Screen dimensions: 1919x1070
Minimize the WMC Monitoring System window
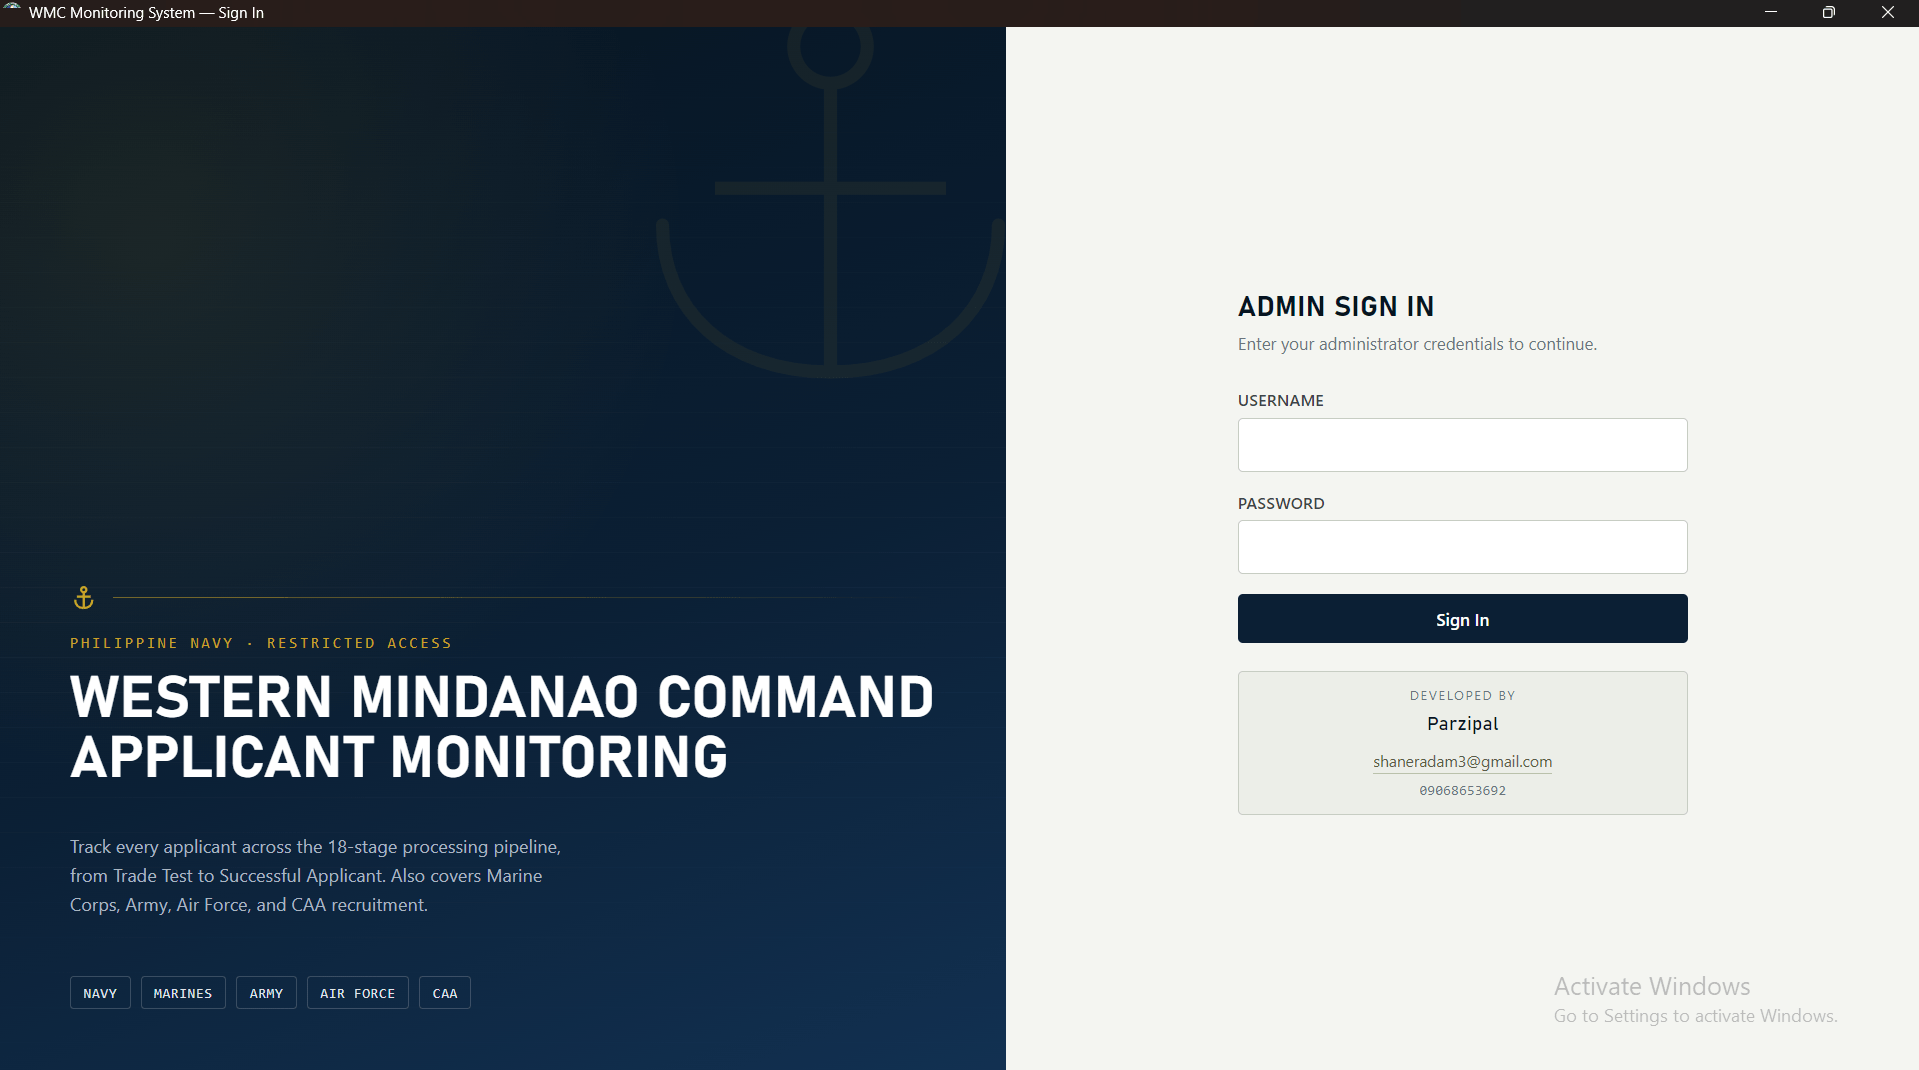tap(1770, 12)
